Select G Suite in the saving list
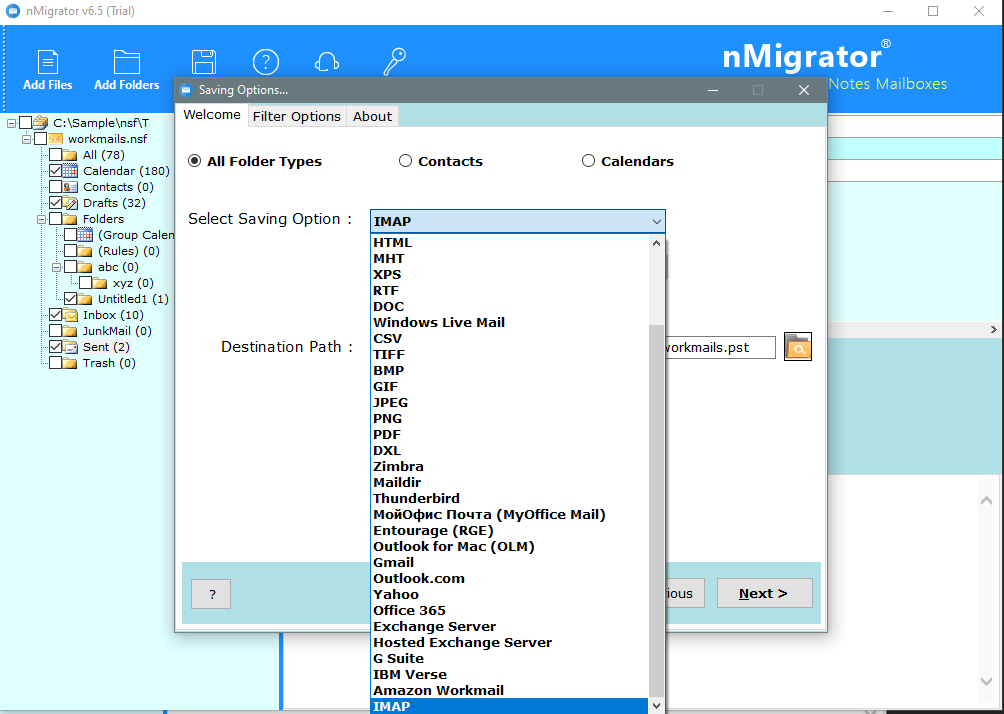1004x714 pixels. [x=510, y=659]
